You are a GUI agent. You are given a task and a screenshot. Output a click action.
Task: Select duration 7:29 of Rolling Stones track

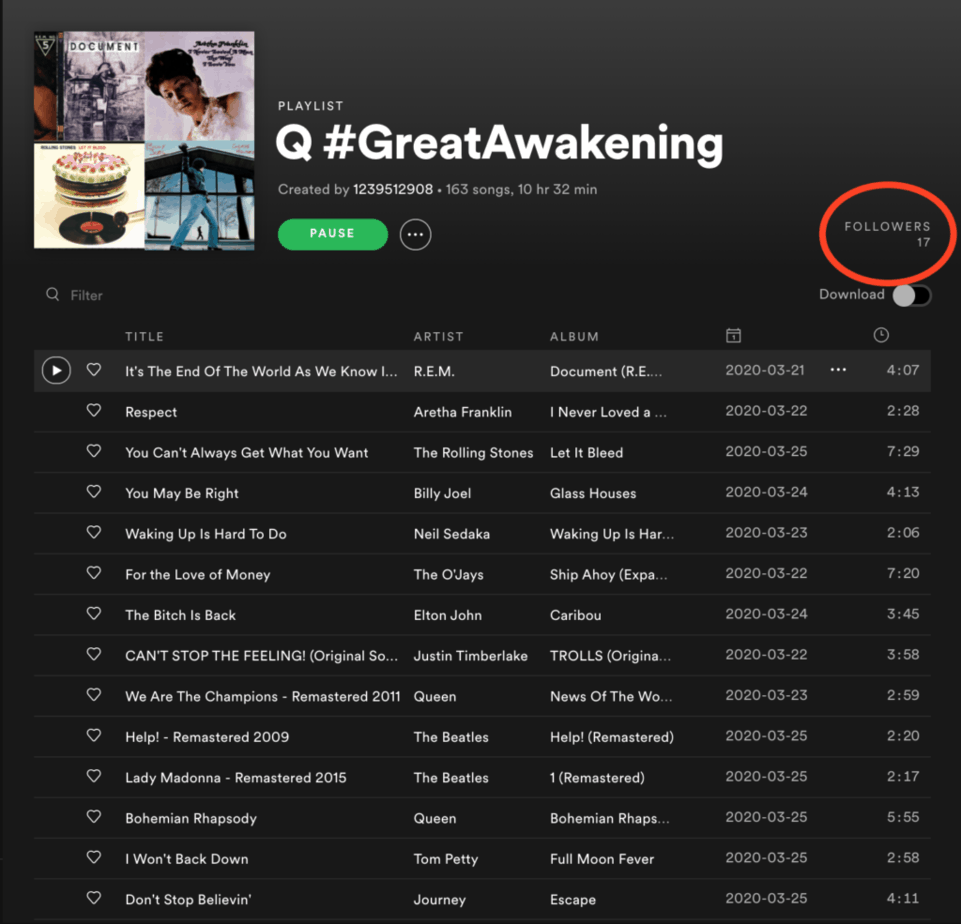click(x=903, y=452)
